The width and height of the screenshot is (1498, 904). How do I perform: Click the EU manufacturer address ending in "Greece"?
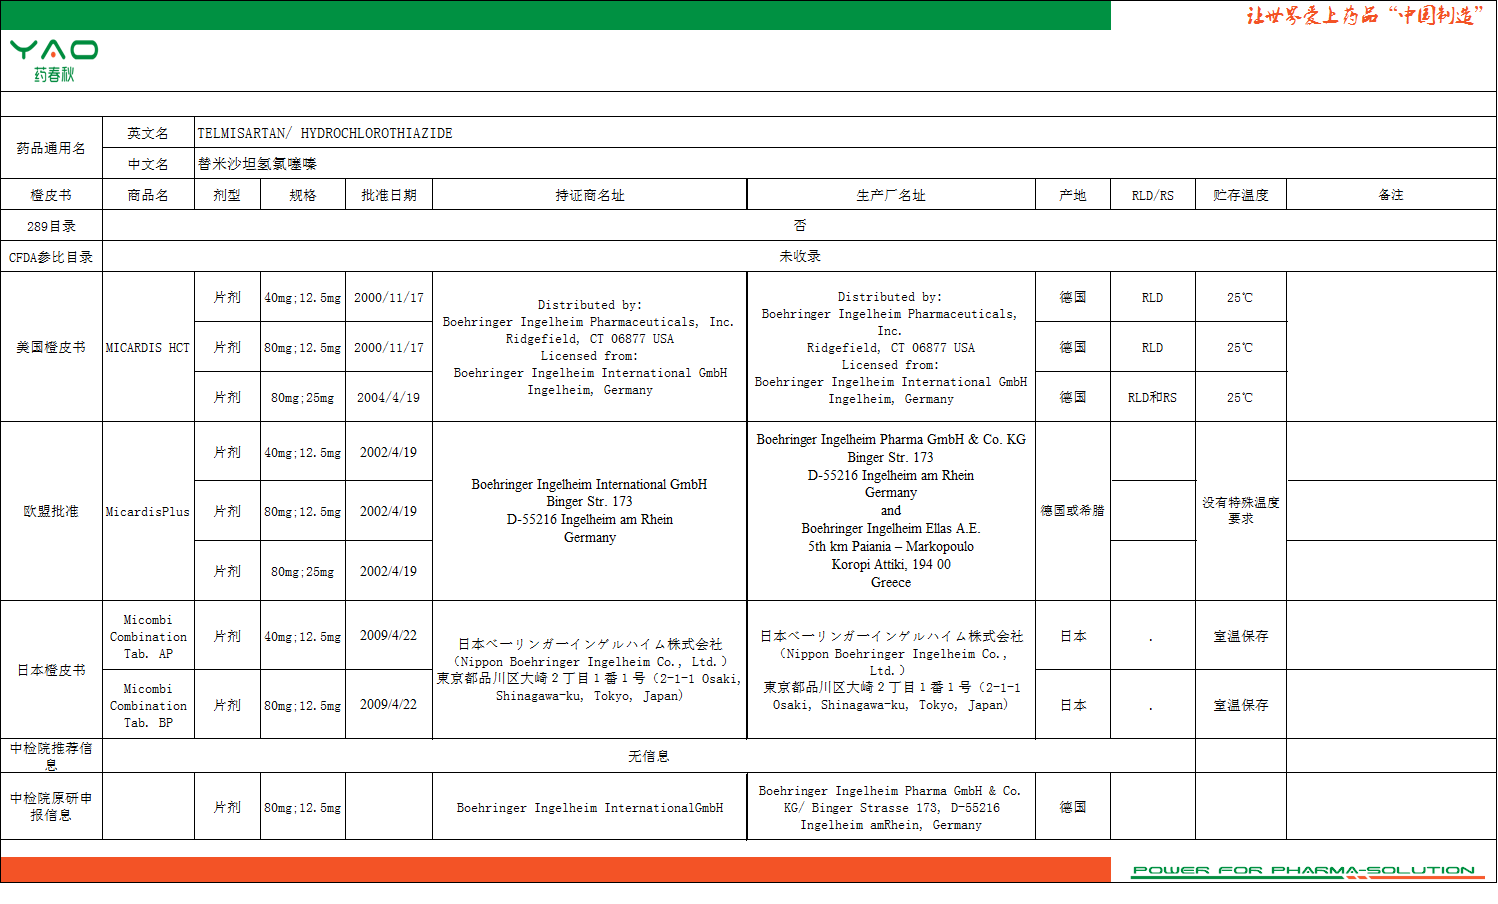coord(891,511)
